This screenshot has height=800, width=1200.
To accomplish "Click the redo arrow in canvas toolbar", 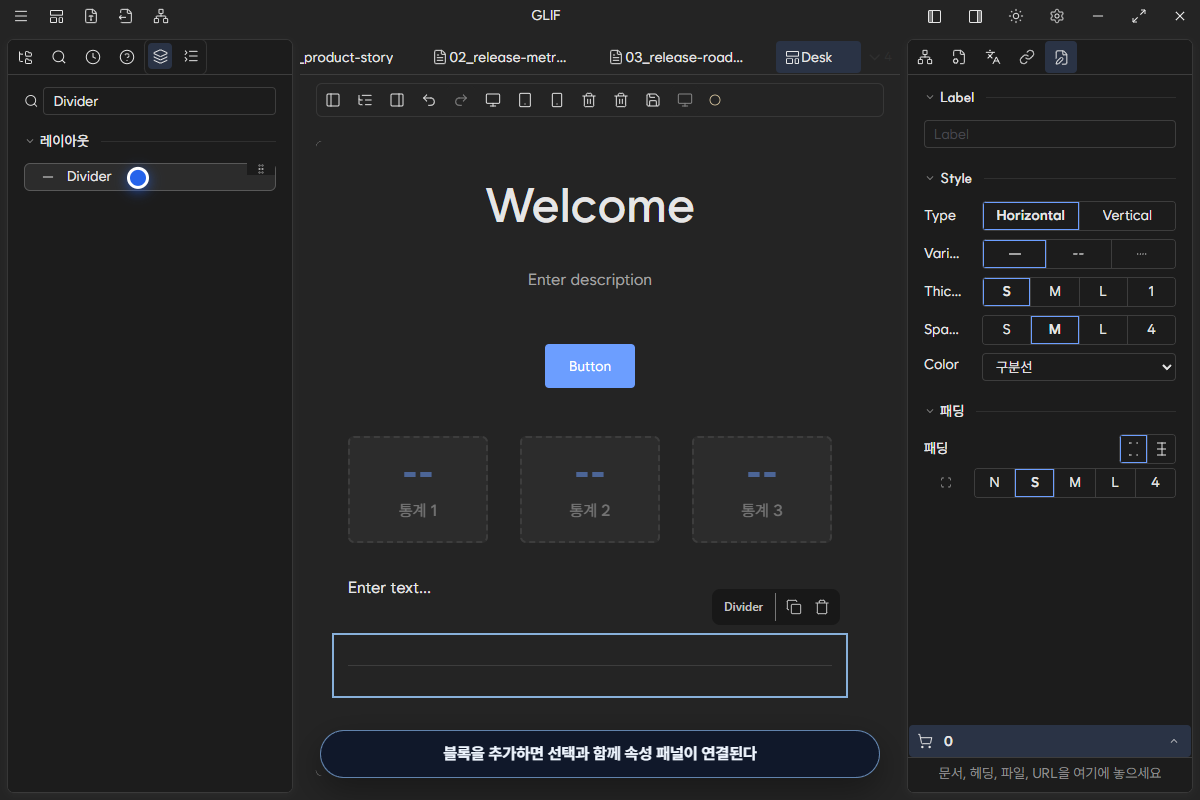I will [x=461, y=100].
